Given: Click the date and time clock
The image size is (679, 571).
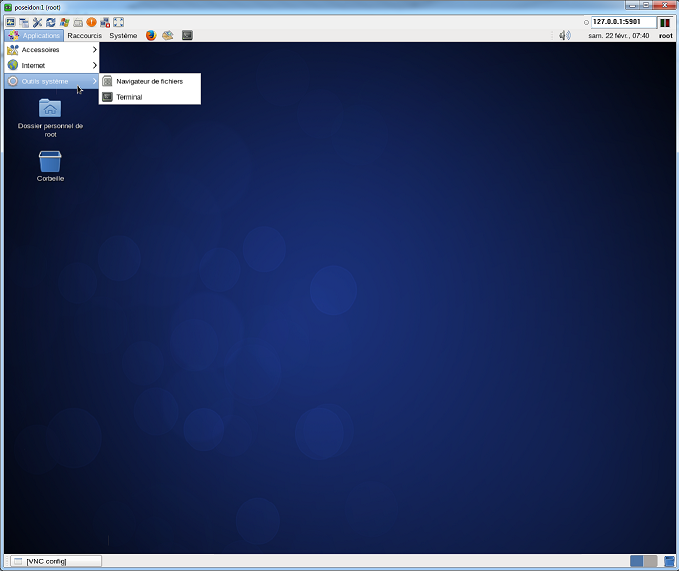Looking at the screenshot, I should pos(618,35).
